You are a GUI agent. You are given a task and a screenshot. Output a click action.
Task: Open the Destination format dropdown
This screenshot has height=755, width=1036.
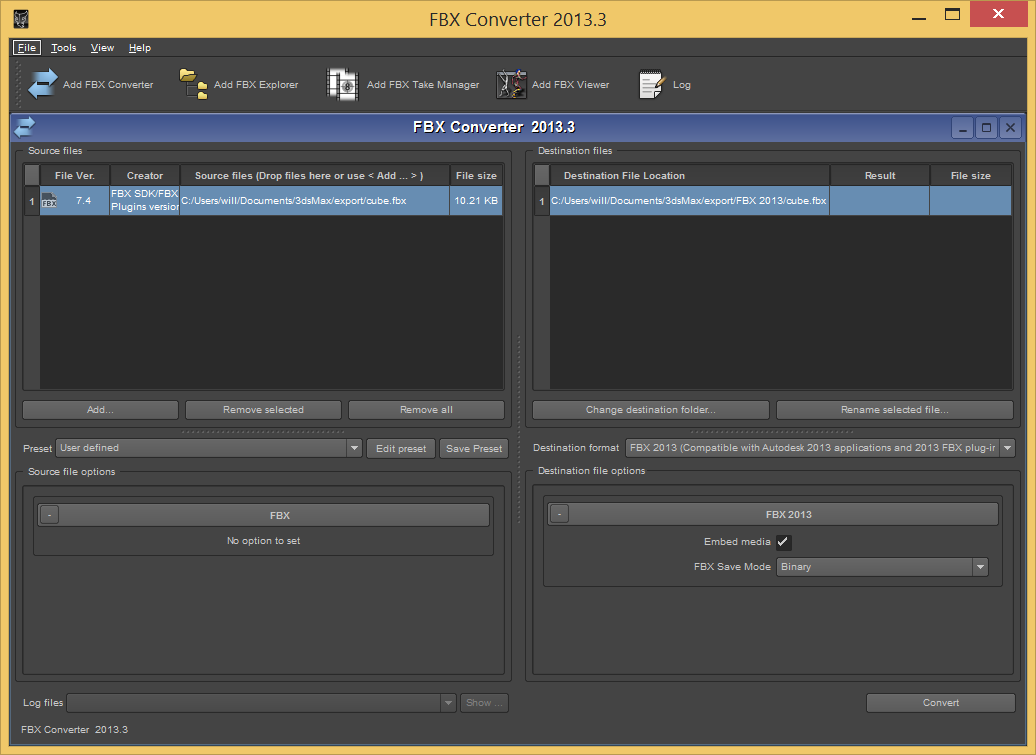coord(1008,448)
